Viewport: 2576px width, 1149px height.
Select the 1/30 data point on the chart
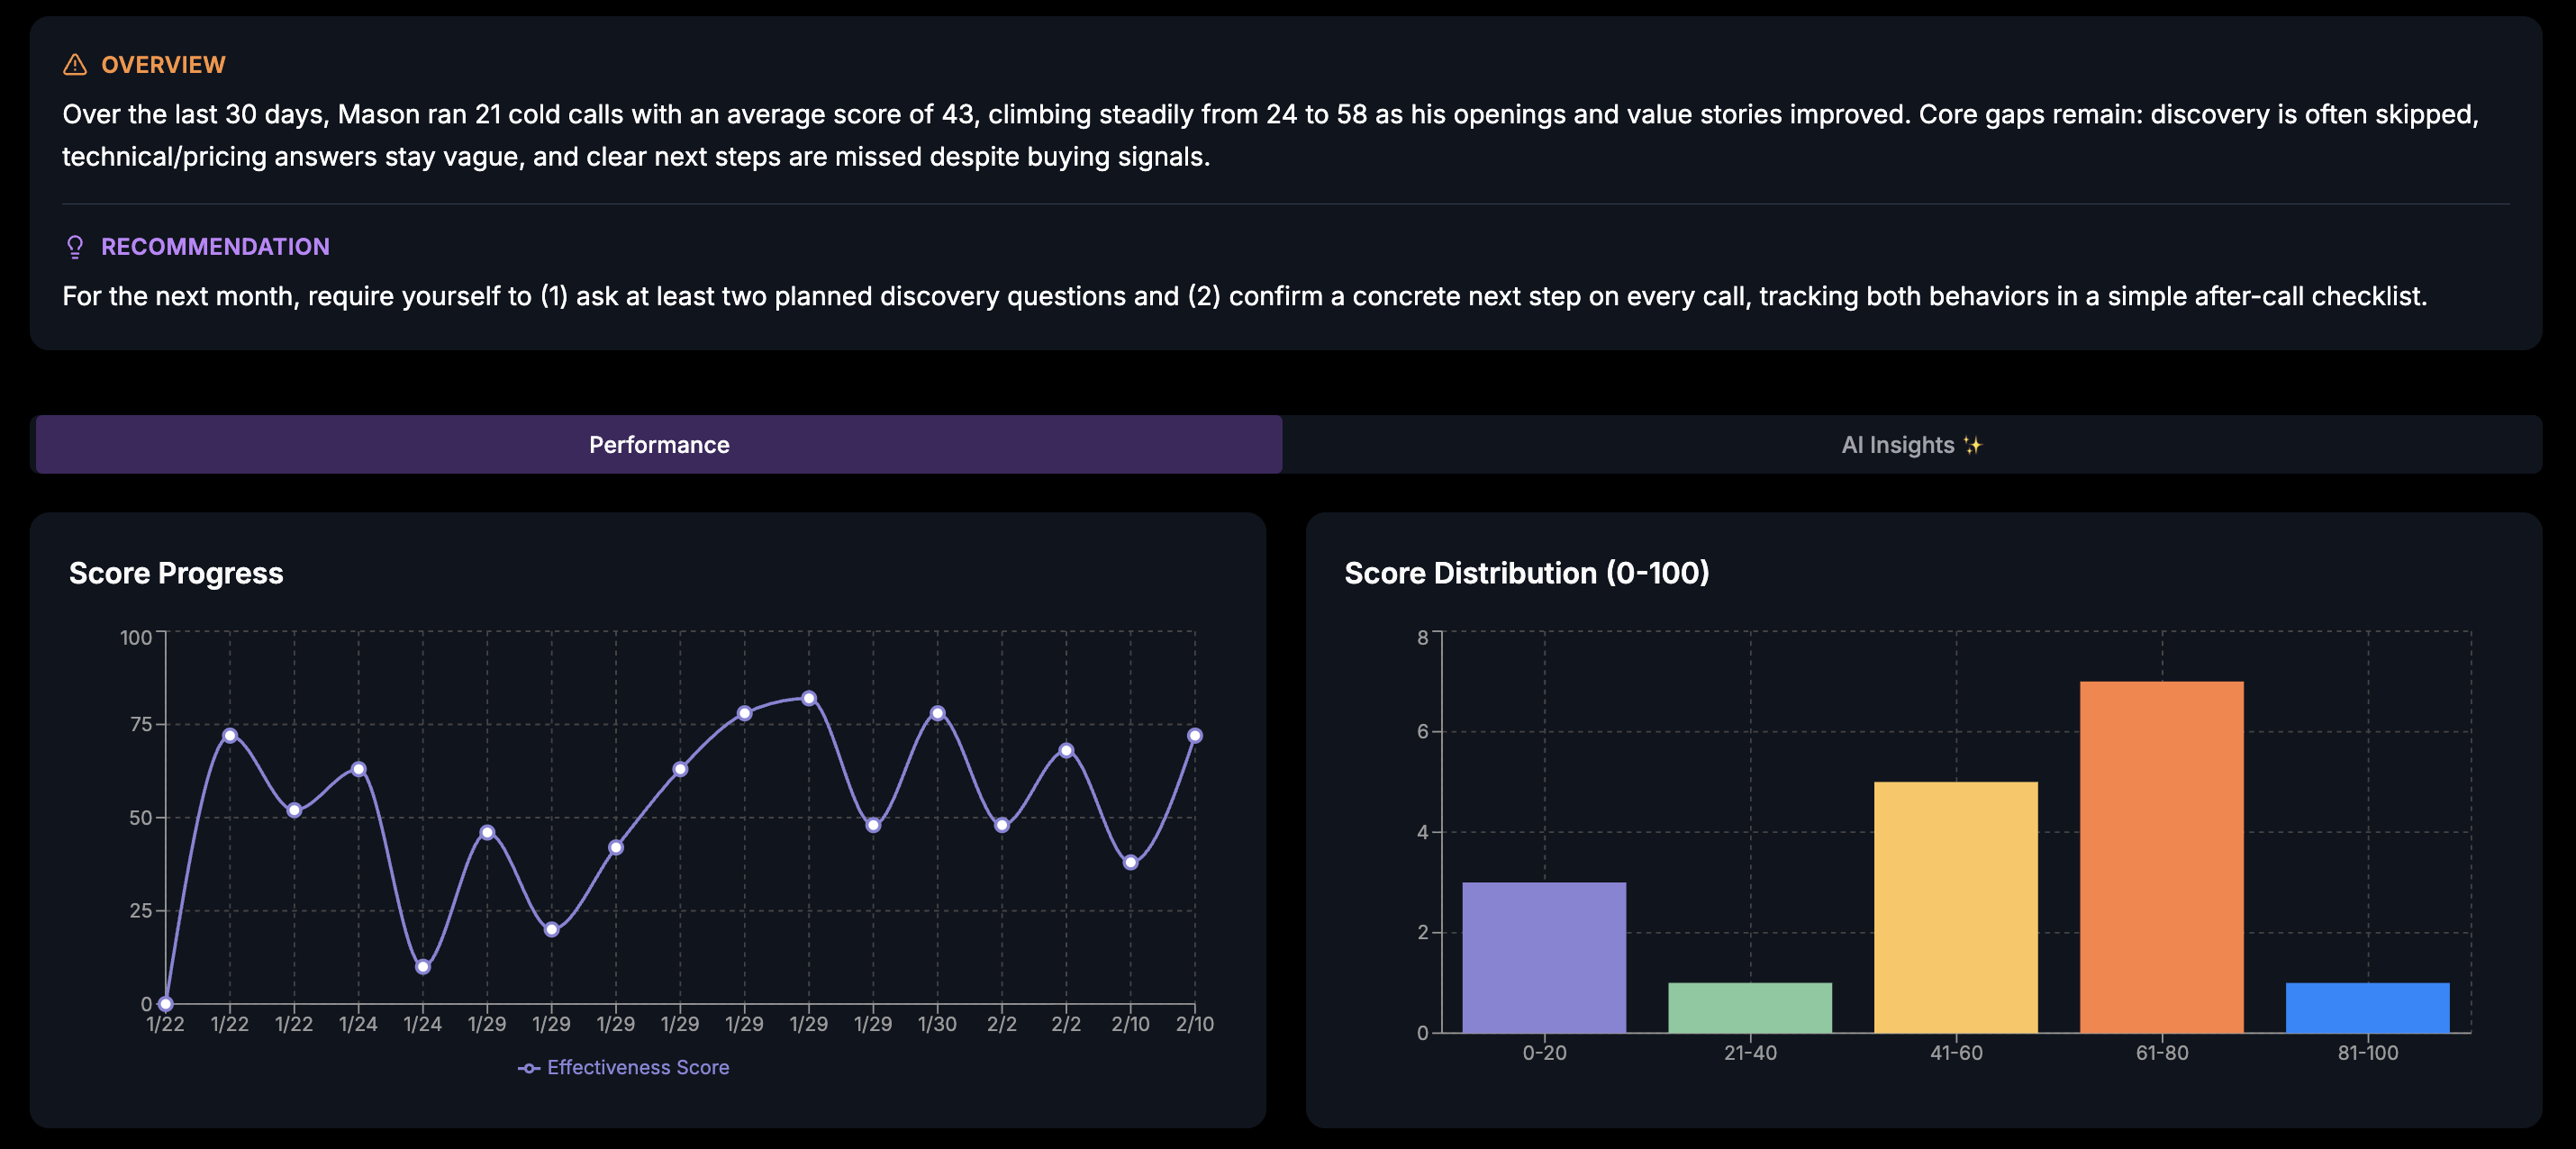[937, 713]
